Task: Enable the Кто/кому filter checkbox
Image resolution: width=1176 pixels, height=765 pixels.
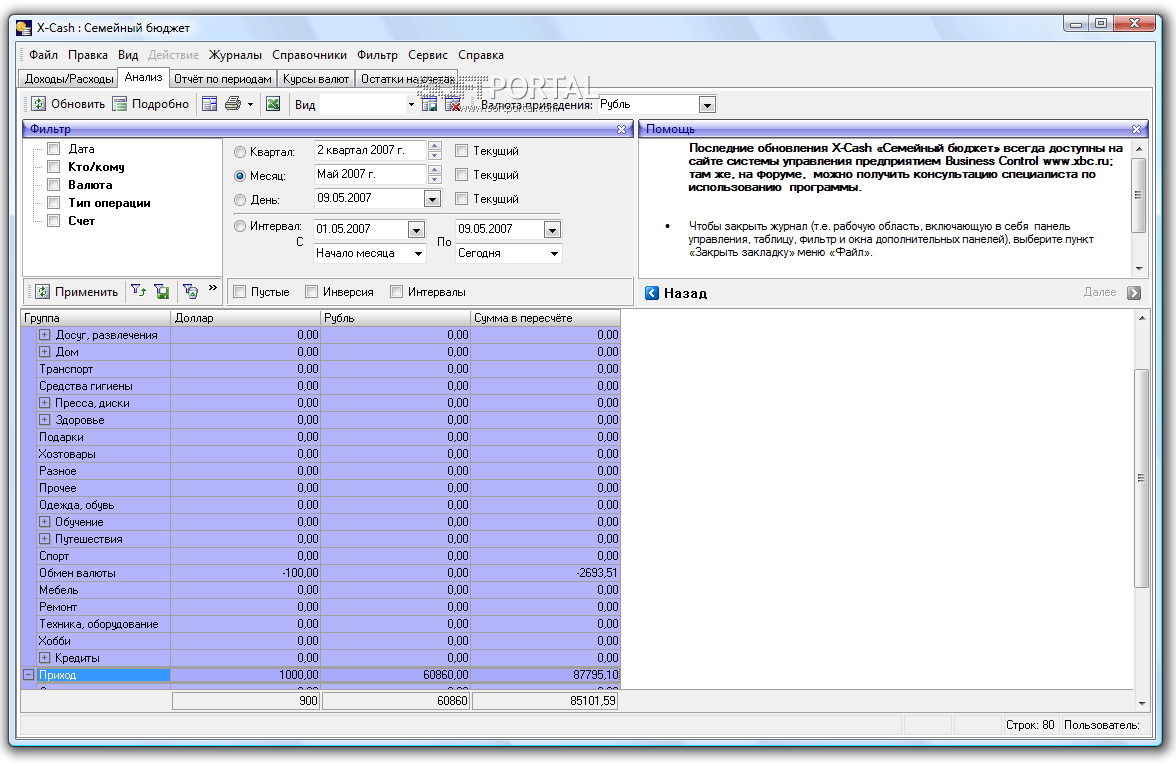Action: click(x=54, y=167)
